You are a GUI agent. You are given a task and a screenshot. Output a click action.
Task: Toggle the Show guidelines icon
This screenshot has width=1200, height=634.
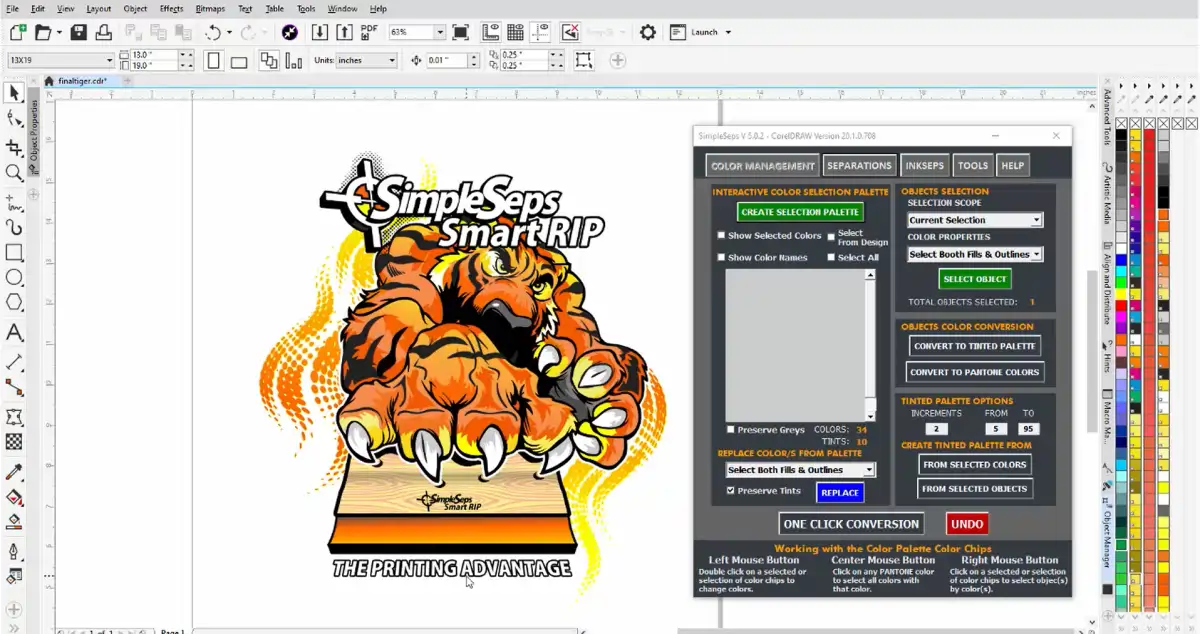540,32
